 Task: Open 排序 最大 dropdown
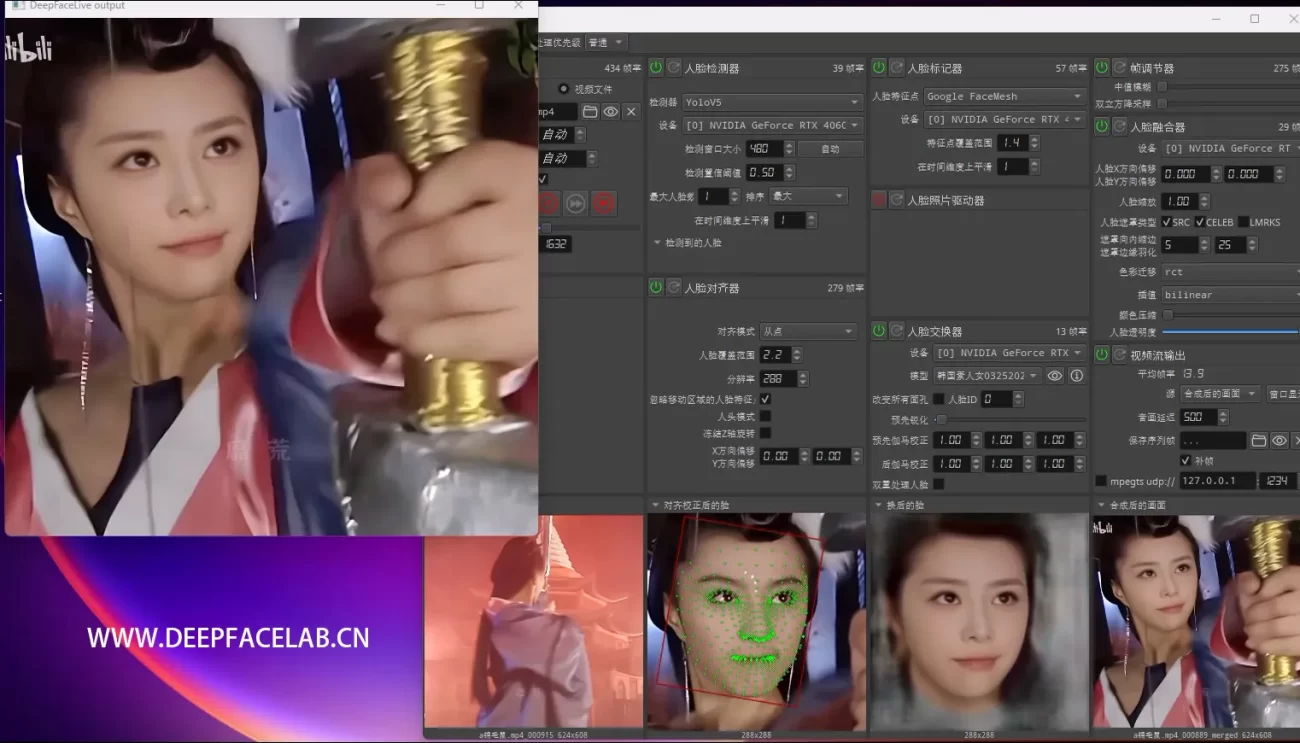pyautogui.click(x=808, y=196)
